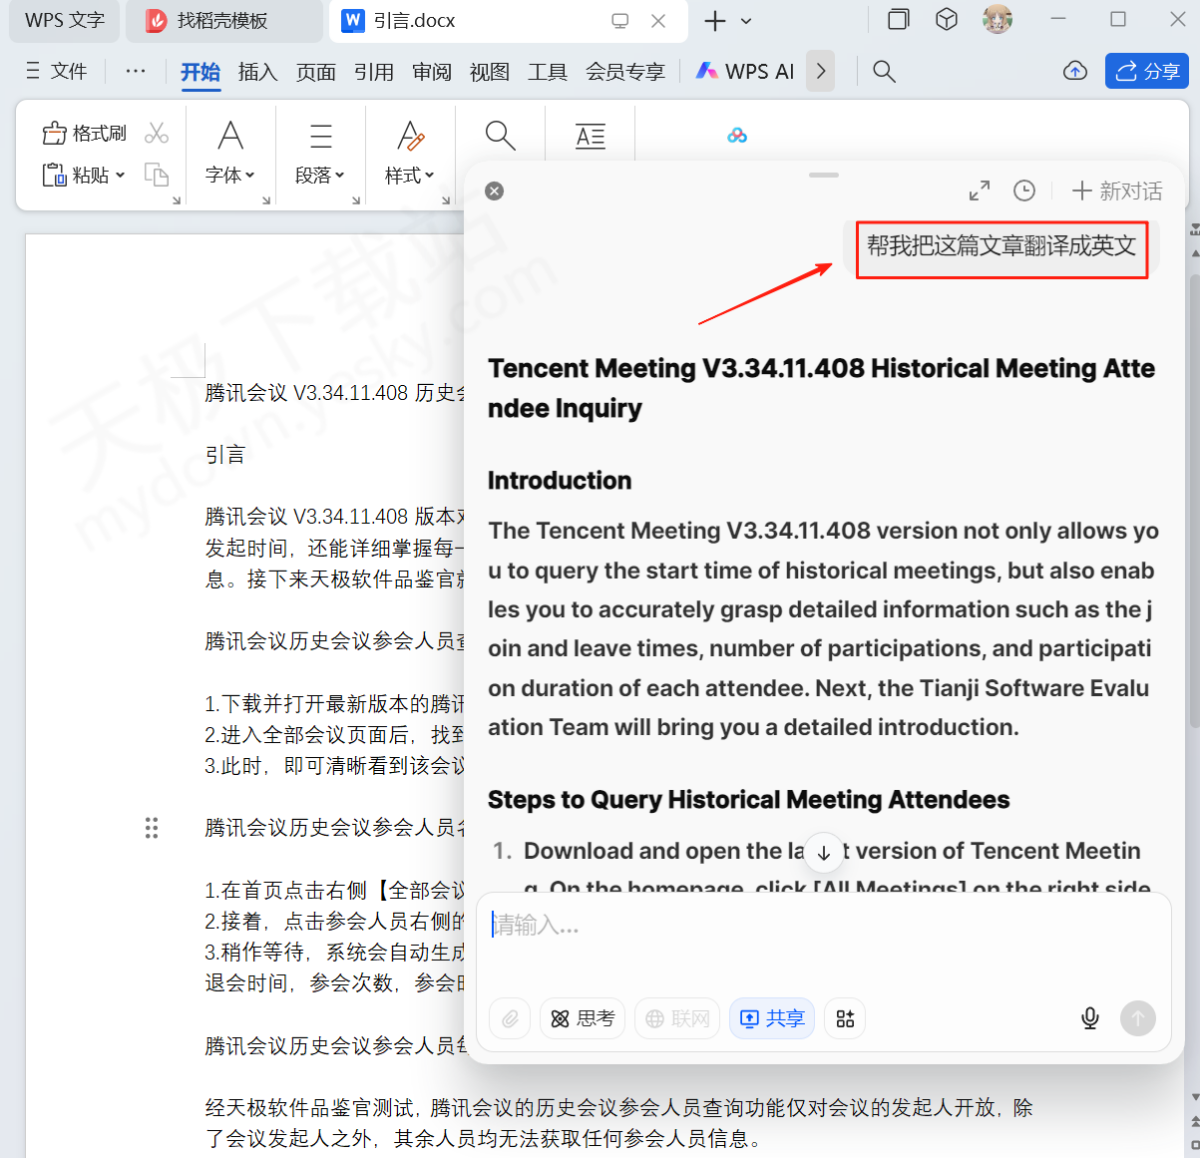Start voice input with the microphone icon
This screenshot has width=1200, height=1158.
coord(1090,1018)
